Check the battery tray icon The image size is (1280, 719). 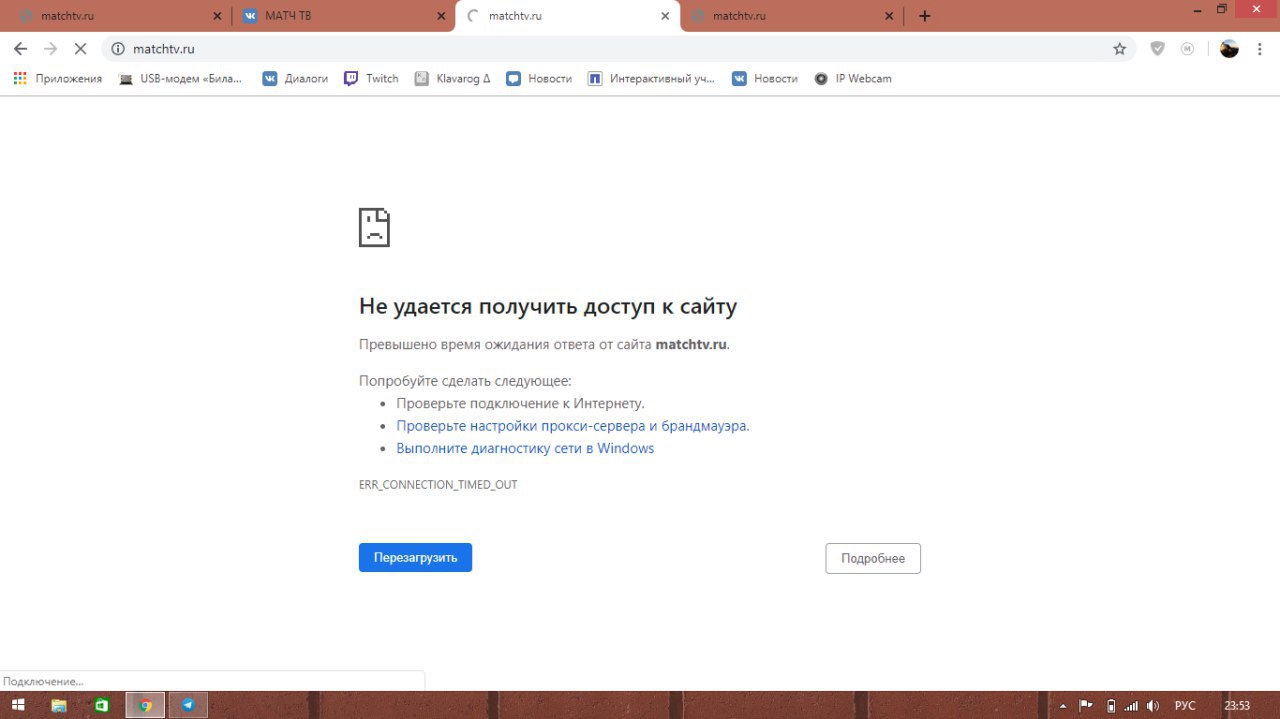tap(1110, 705)
